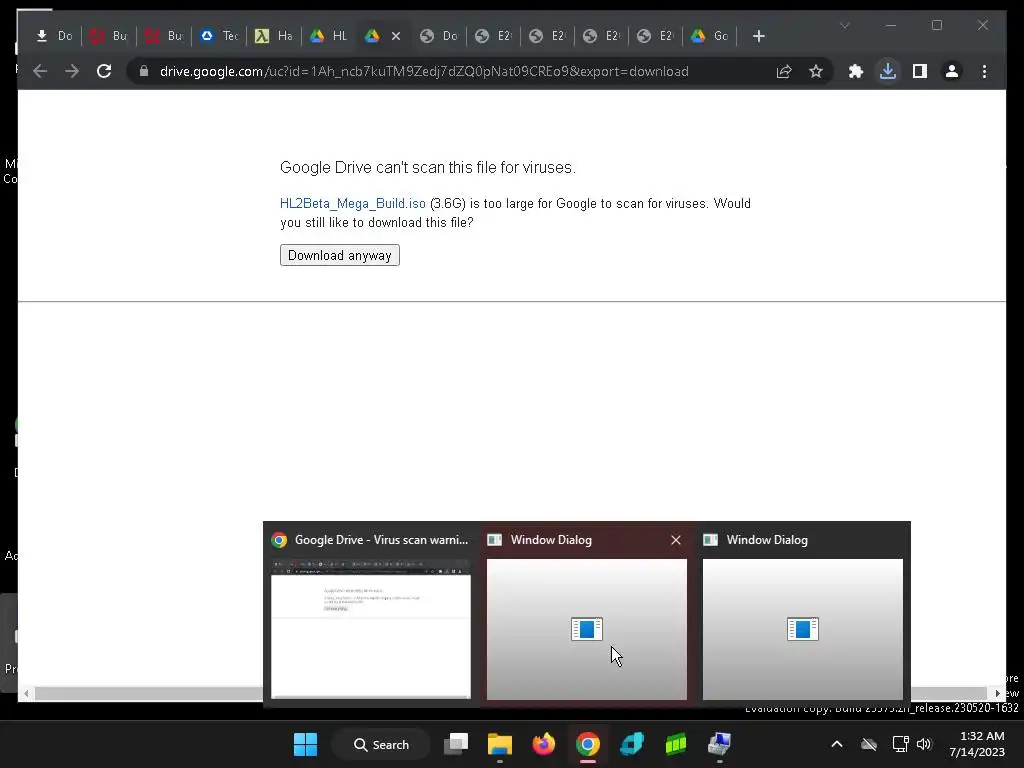Open the teal app icon in taskbar
The height and width of the screenshot is (768, 1024).
(x=632, y=744)
